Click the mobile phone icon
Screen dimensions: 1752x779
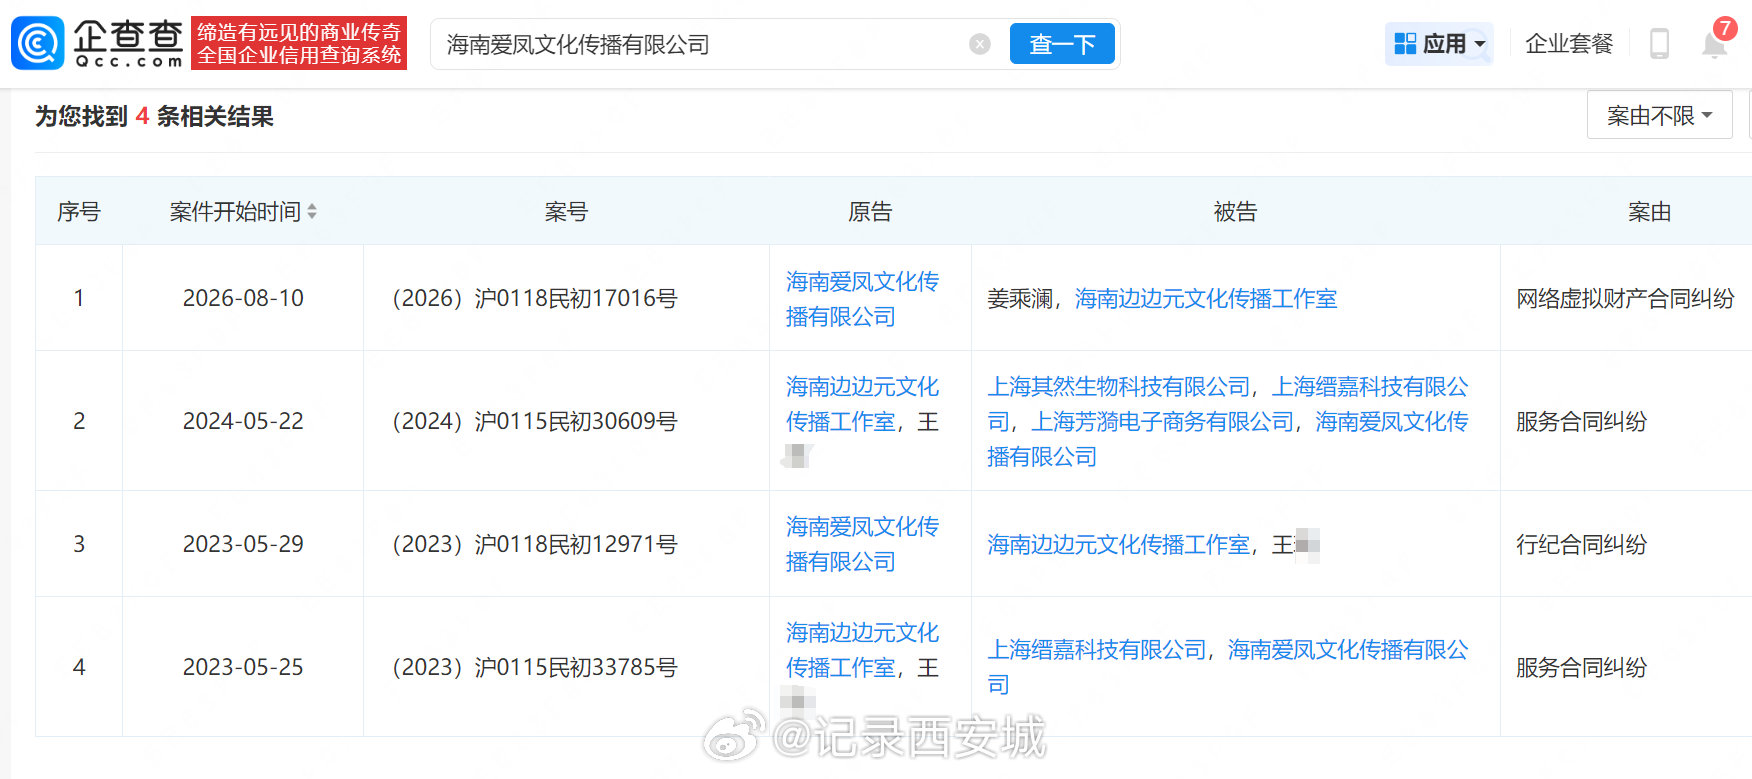tap(1659, 44)
